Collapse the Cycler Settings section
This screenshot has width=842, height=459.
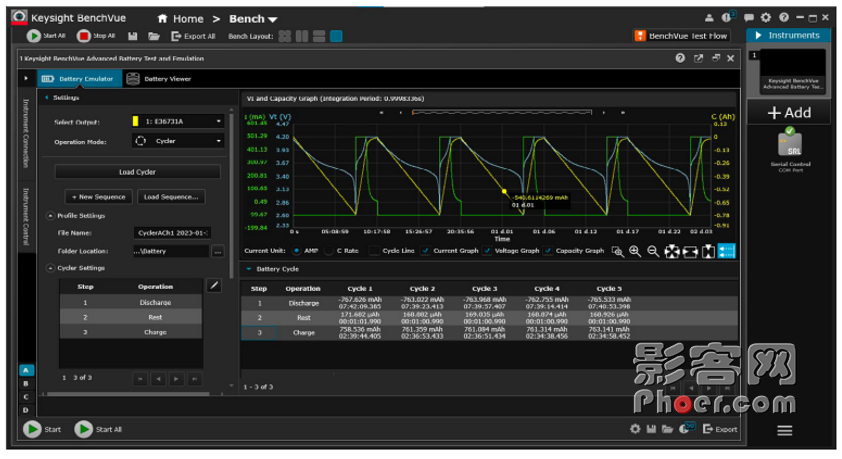click(50, 268)
